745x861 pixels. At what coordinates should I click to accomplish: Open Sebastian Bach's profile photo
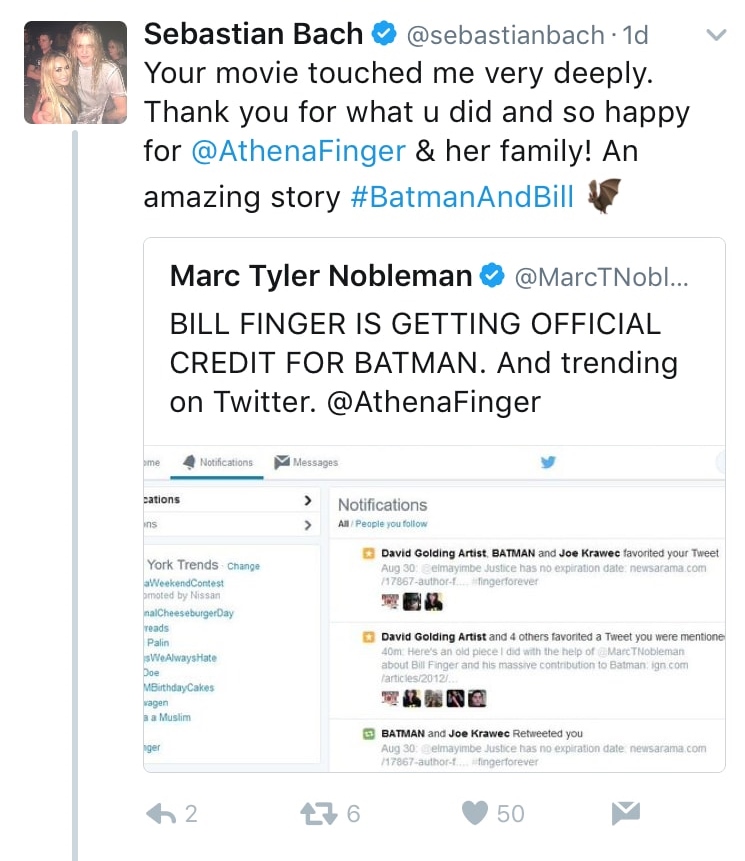point(76,73)
